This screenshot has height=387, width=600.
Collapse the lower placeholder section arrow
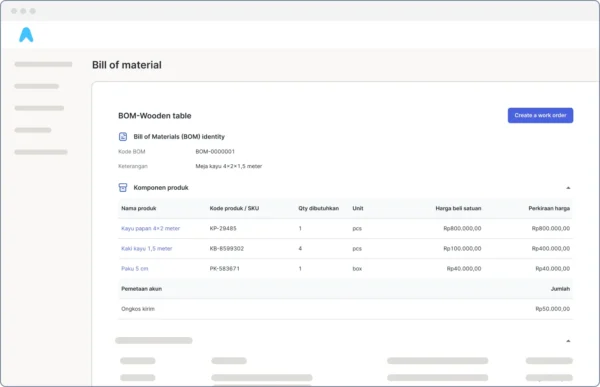[x=568, y=341]
